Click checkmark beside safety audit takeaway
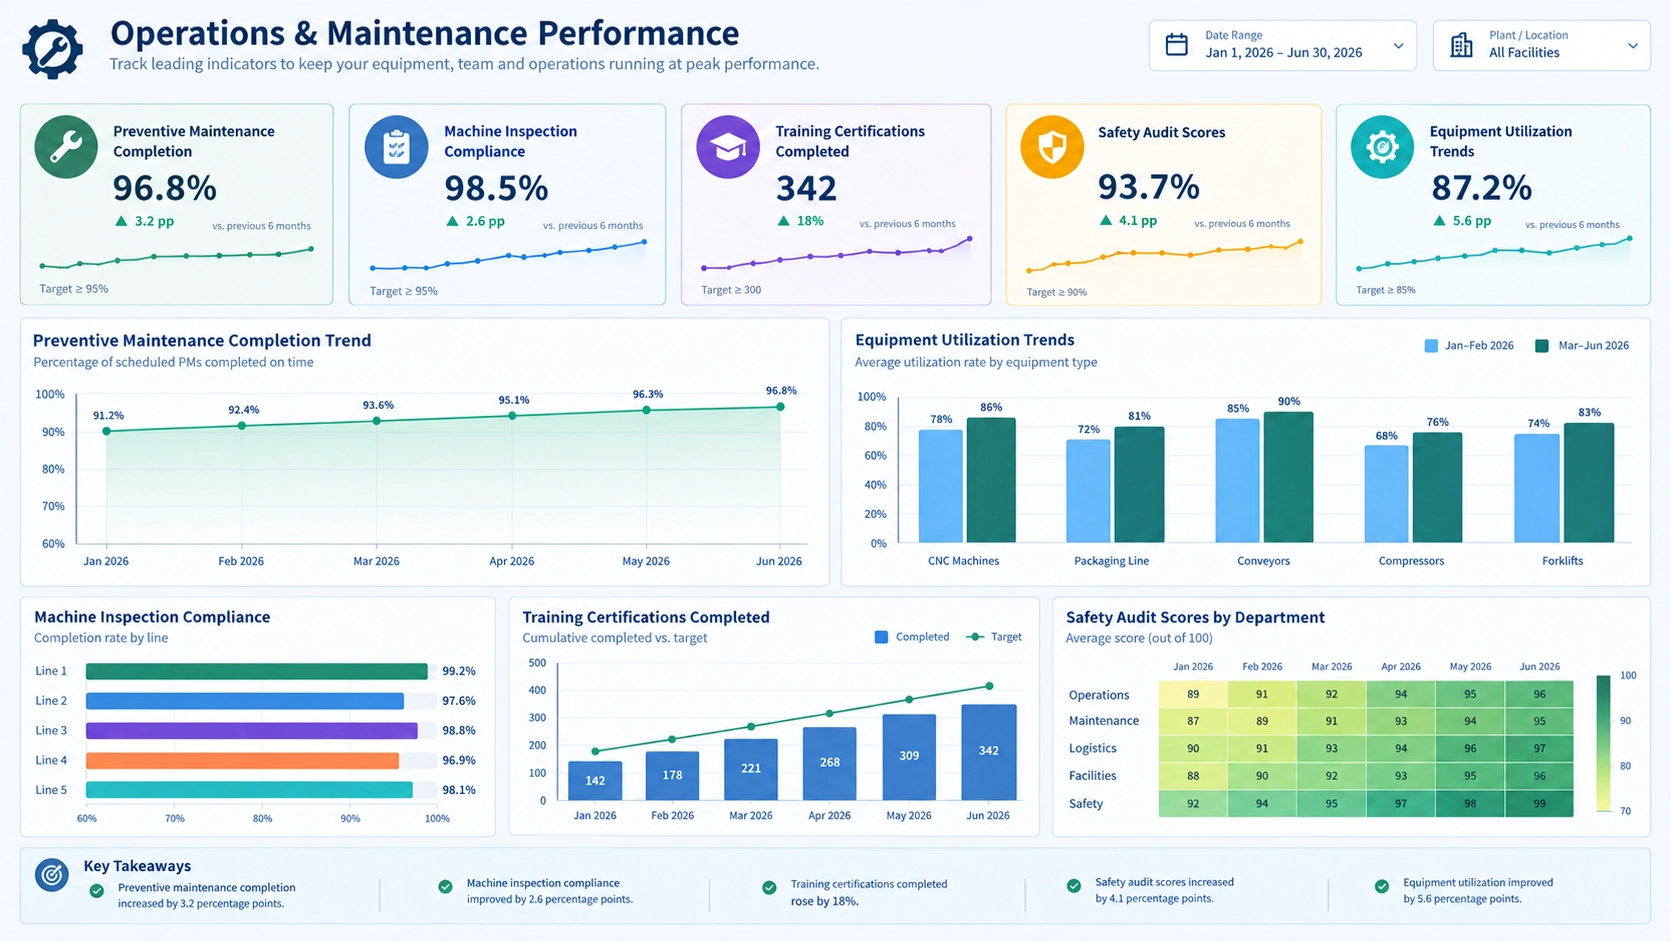The height and width of the screenshot is (941, 1671). point(1073,886)
